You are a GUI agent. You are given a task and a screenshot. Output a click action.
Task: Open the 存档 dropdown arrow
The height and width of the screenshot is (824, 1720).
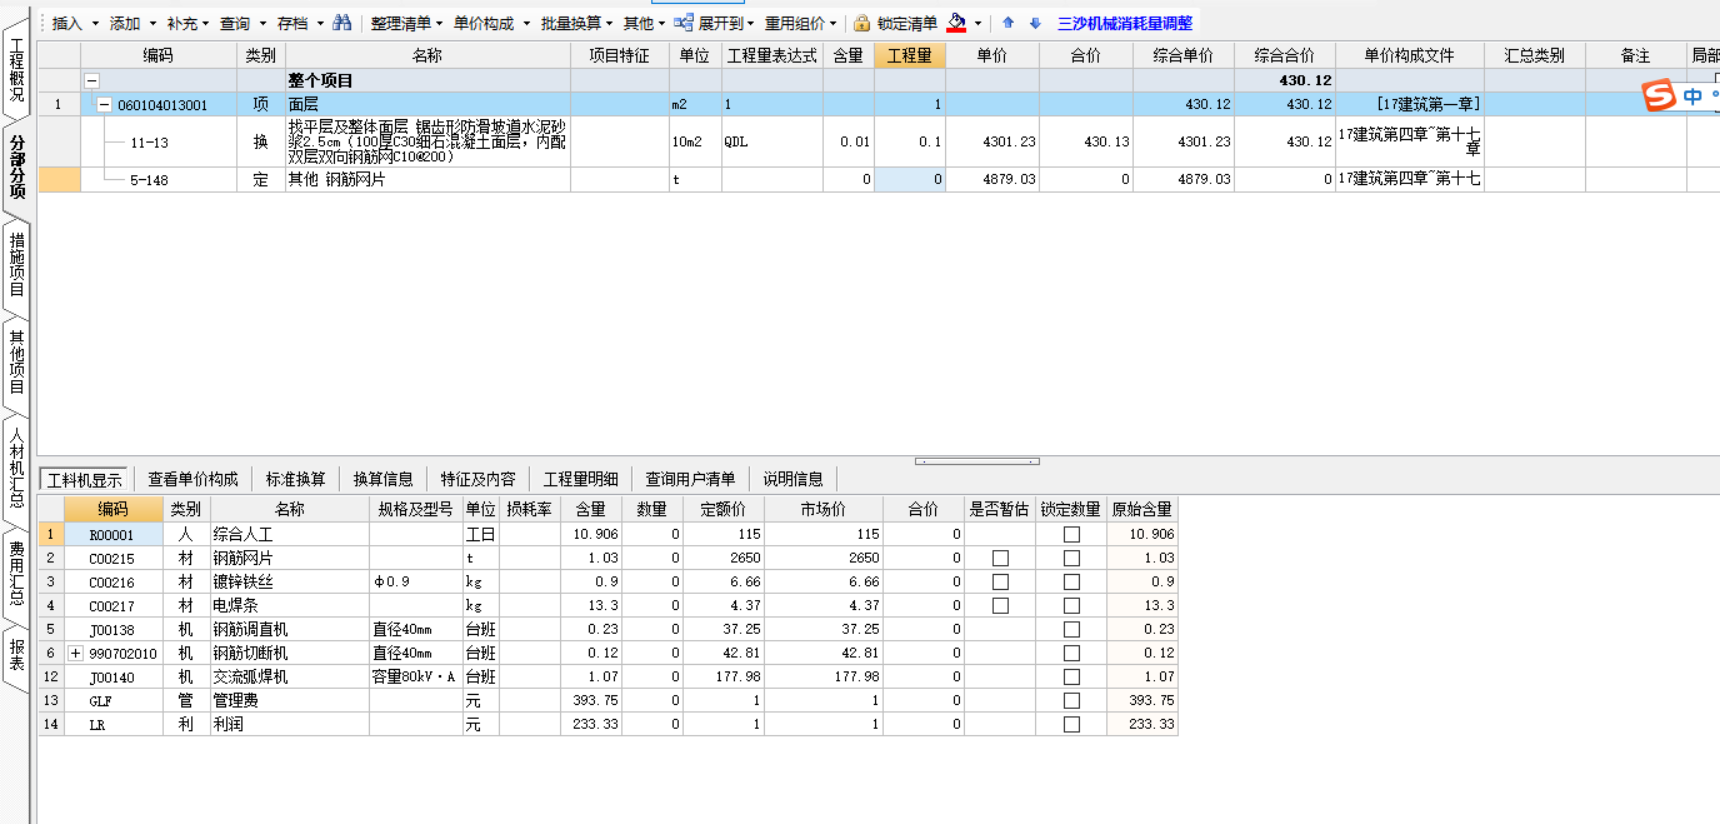320,23
